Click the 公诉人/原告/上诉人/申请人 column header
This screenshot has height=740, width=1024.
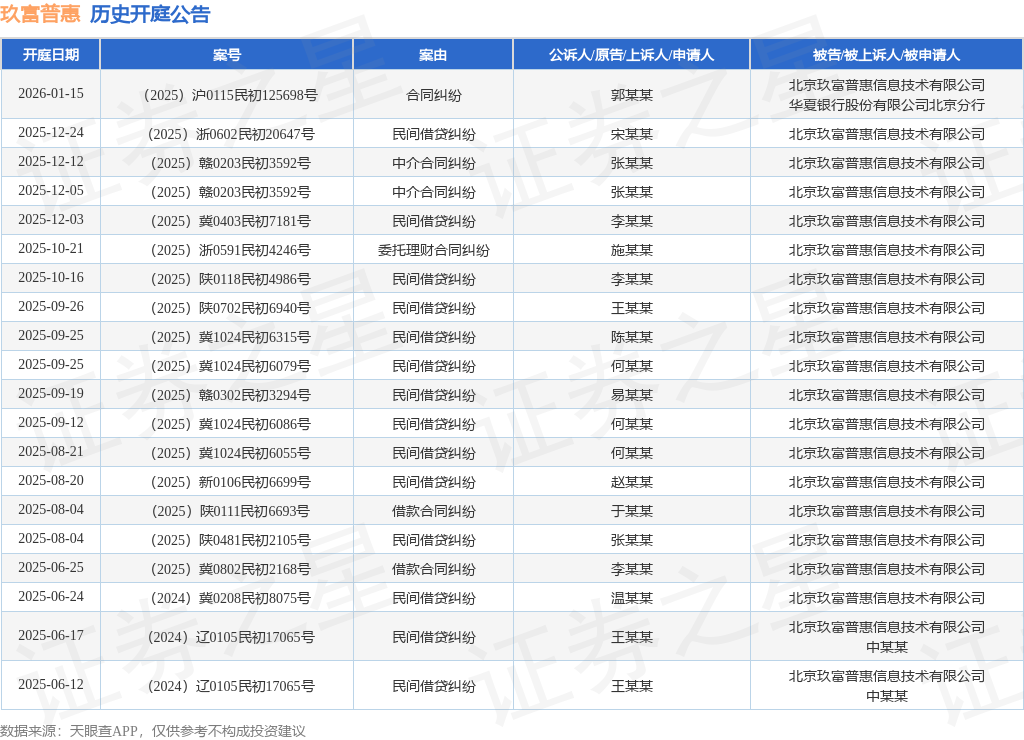(632, 55)
